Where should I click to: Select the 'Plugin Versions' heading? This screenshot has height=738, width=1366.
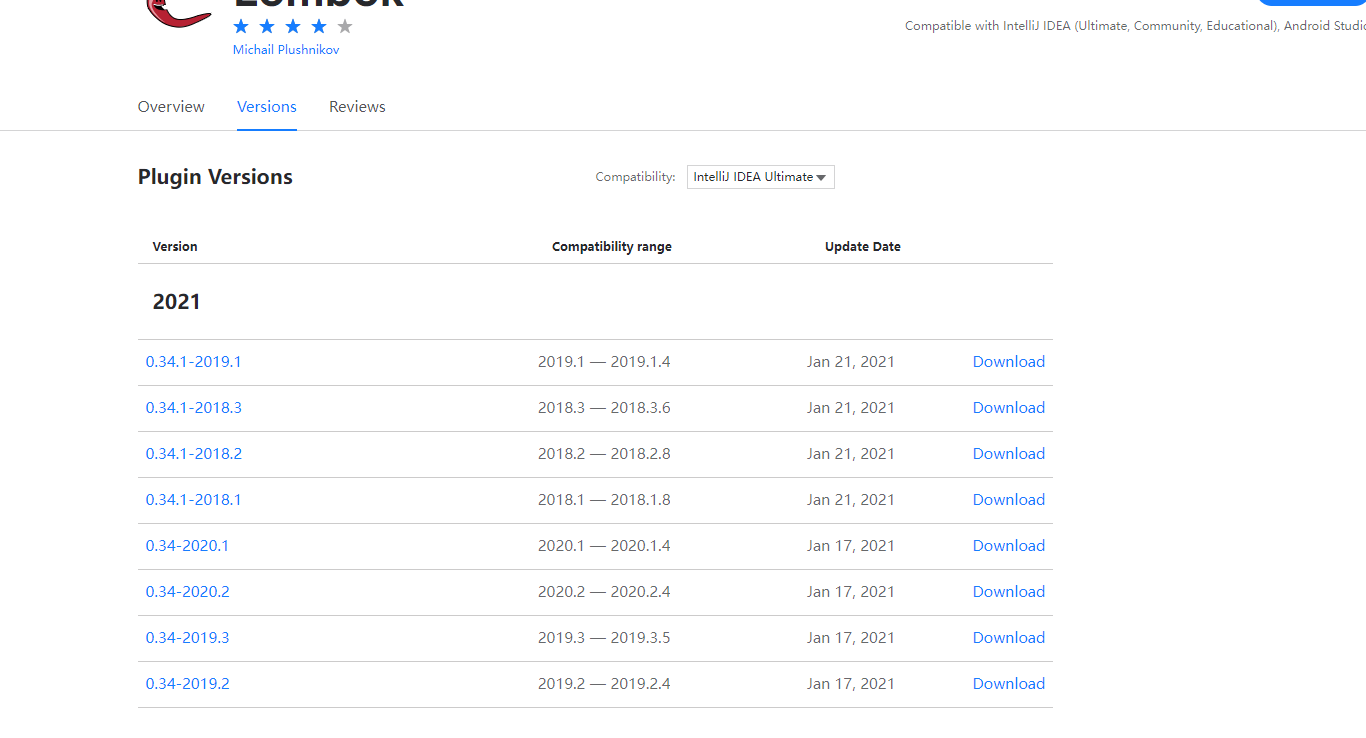(215, 177)
